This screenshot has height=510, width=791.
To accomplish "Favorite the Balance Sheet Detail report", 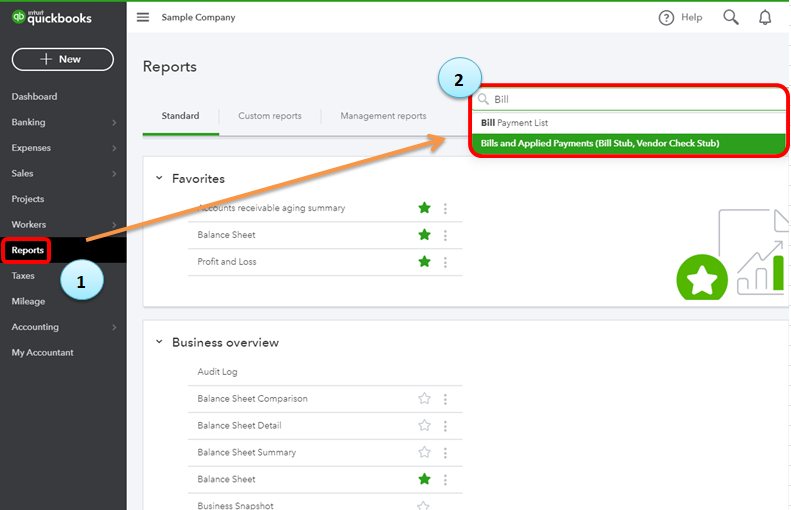I will 424,426.
